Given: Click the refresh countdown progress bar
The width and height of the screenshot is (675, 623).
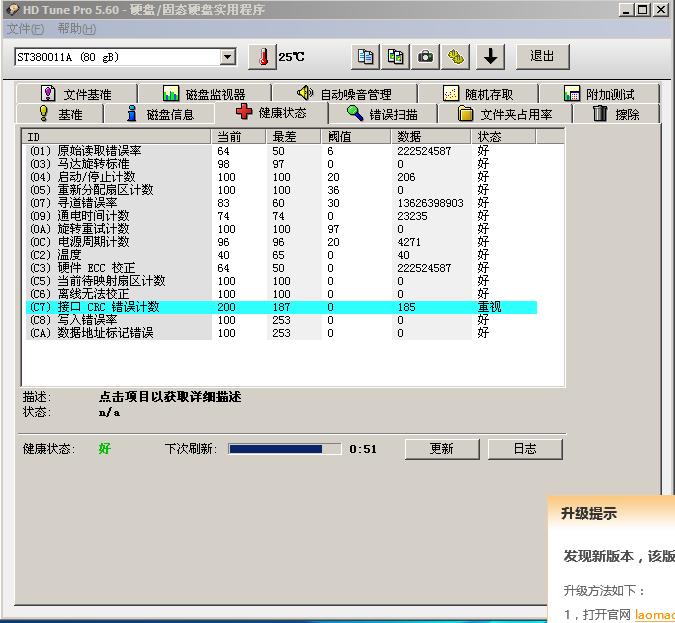Looking at the screenshot, I should (285, 449).
